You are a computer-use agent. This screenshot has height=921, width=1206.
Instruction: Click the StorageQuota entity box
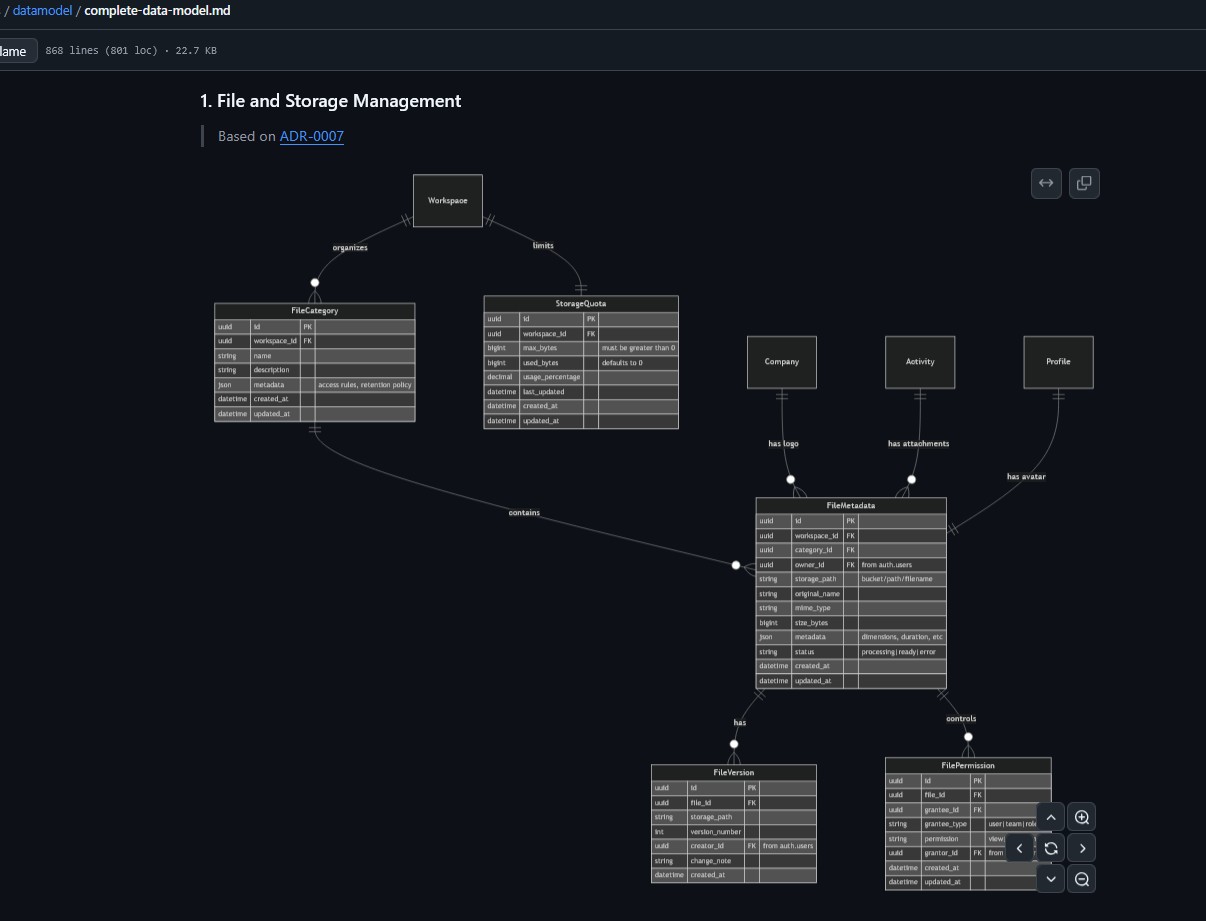[580, 303]
